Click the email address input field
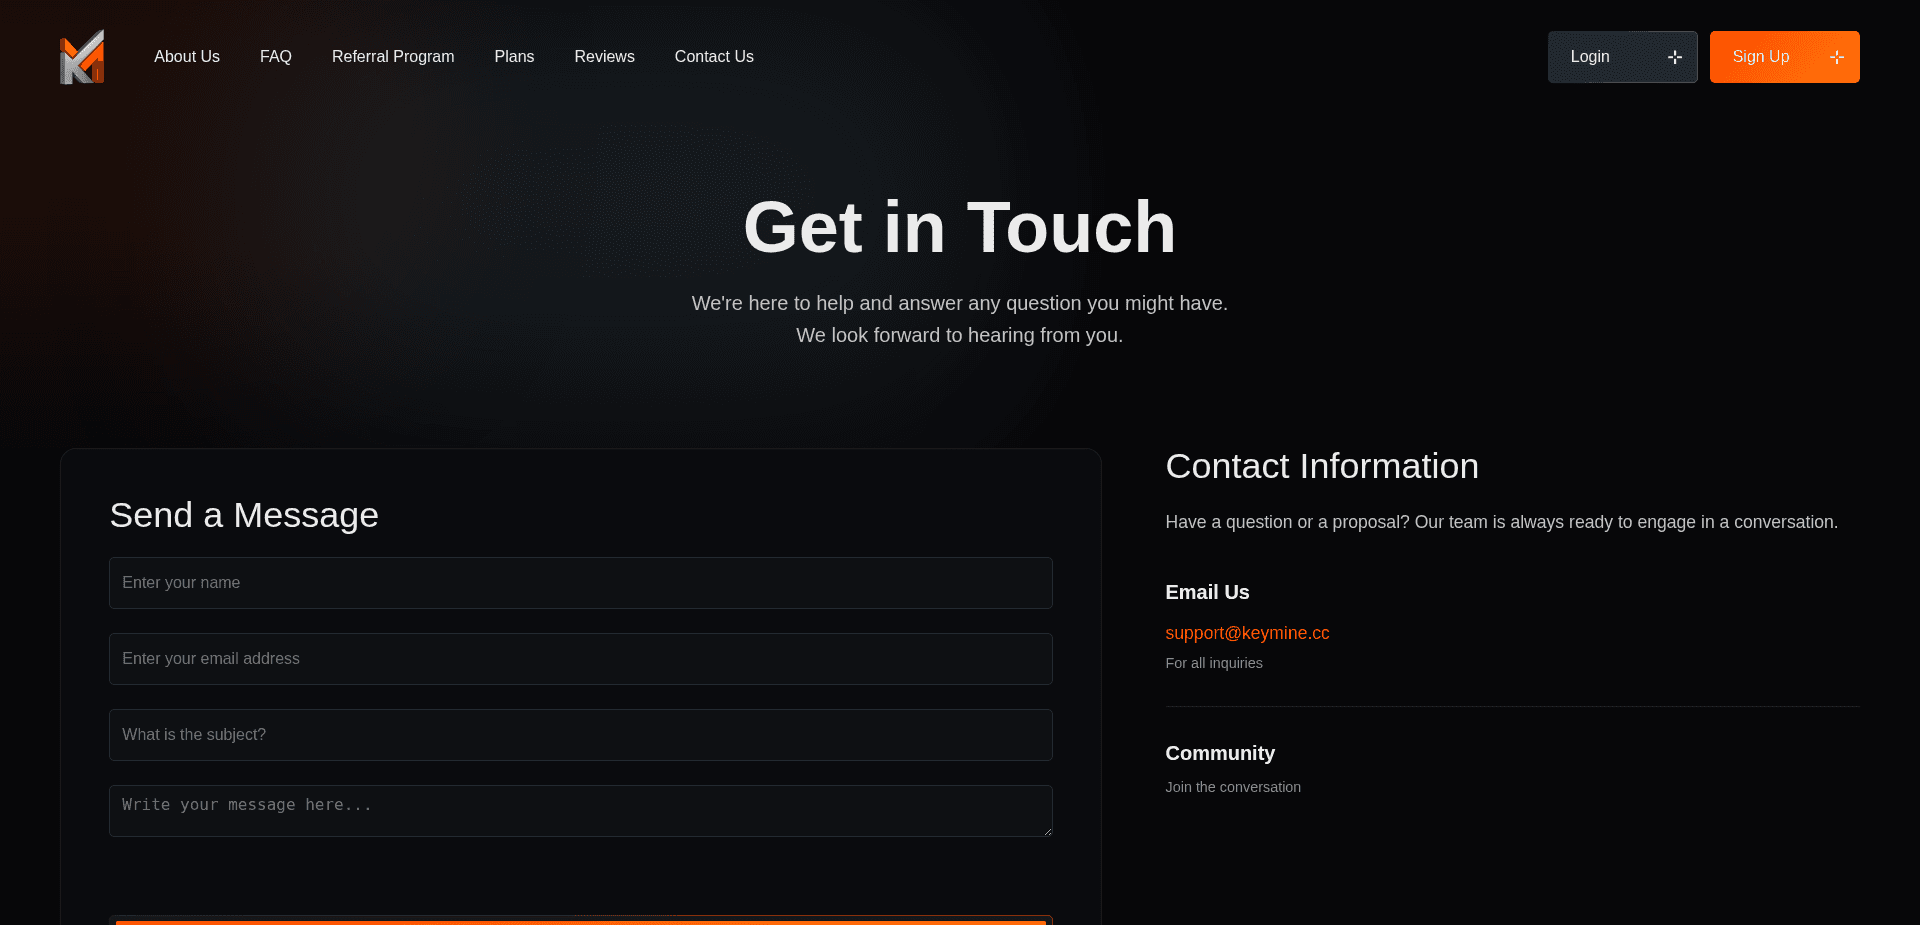 click(580, 659)
